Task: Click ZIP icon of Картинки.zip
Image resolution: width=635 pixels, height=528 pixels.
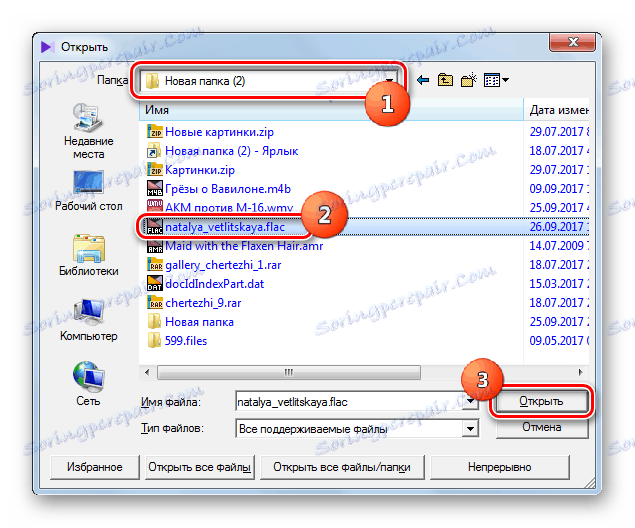Action: pyautogui.click(x=155, y=170)
